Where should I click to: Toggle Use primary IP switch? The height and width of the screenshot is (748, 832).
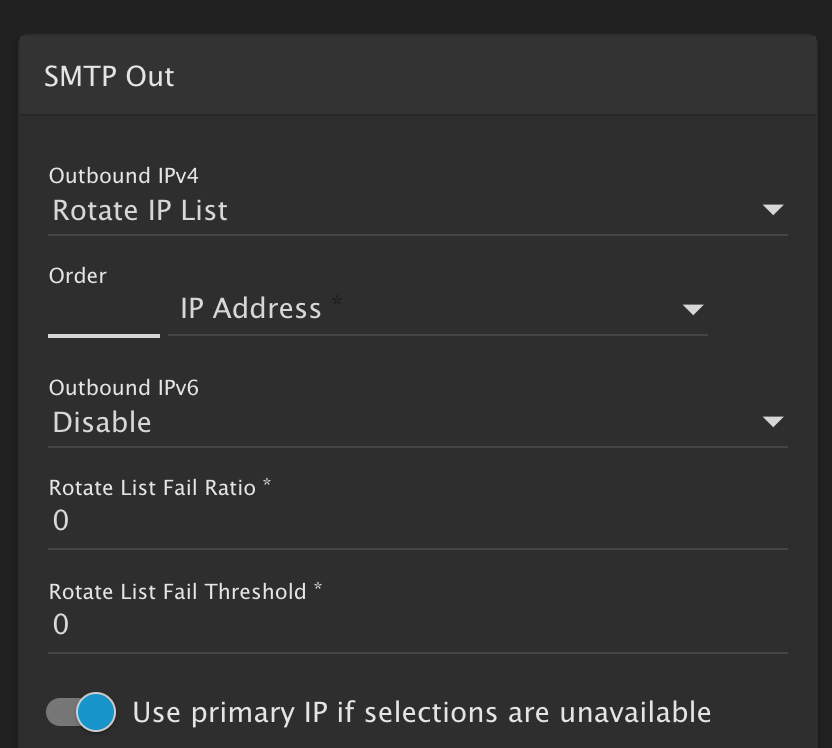pyautogui.click(x=82, y=712)
